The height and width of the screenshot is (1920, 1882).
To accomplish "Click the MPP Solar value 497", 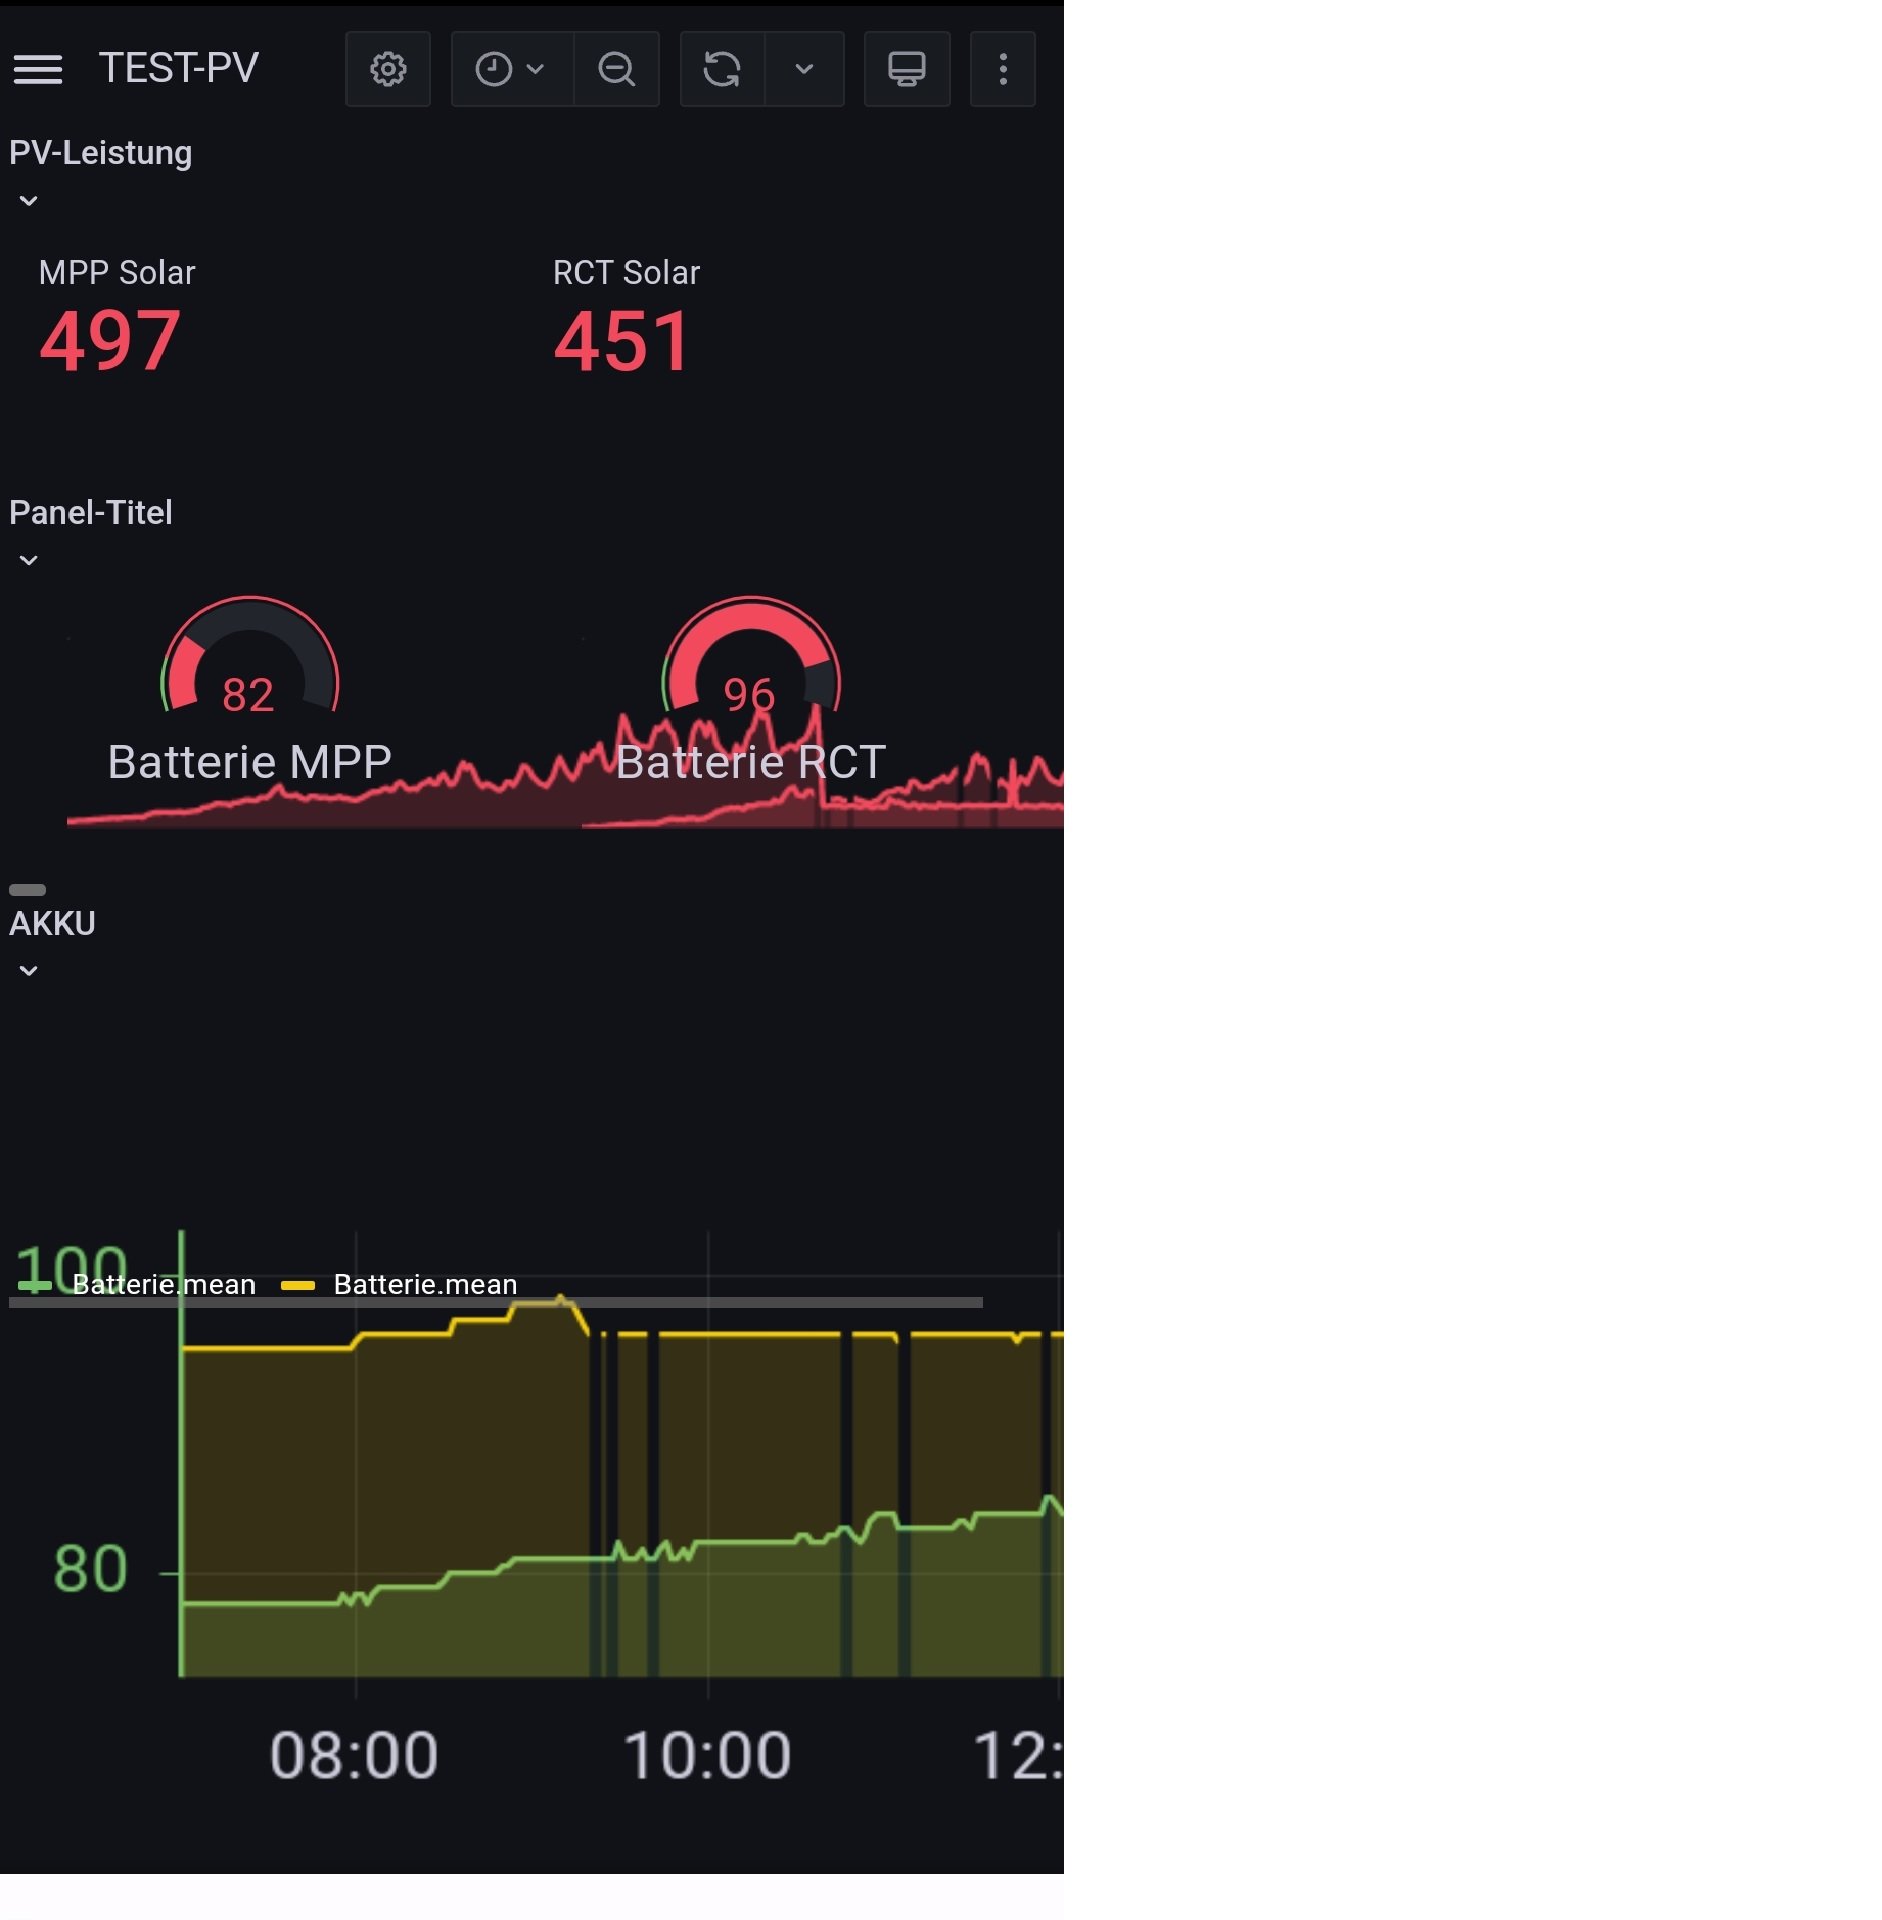I will (x=110, y=341).
